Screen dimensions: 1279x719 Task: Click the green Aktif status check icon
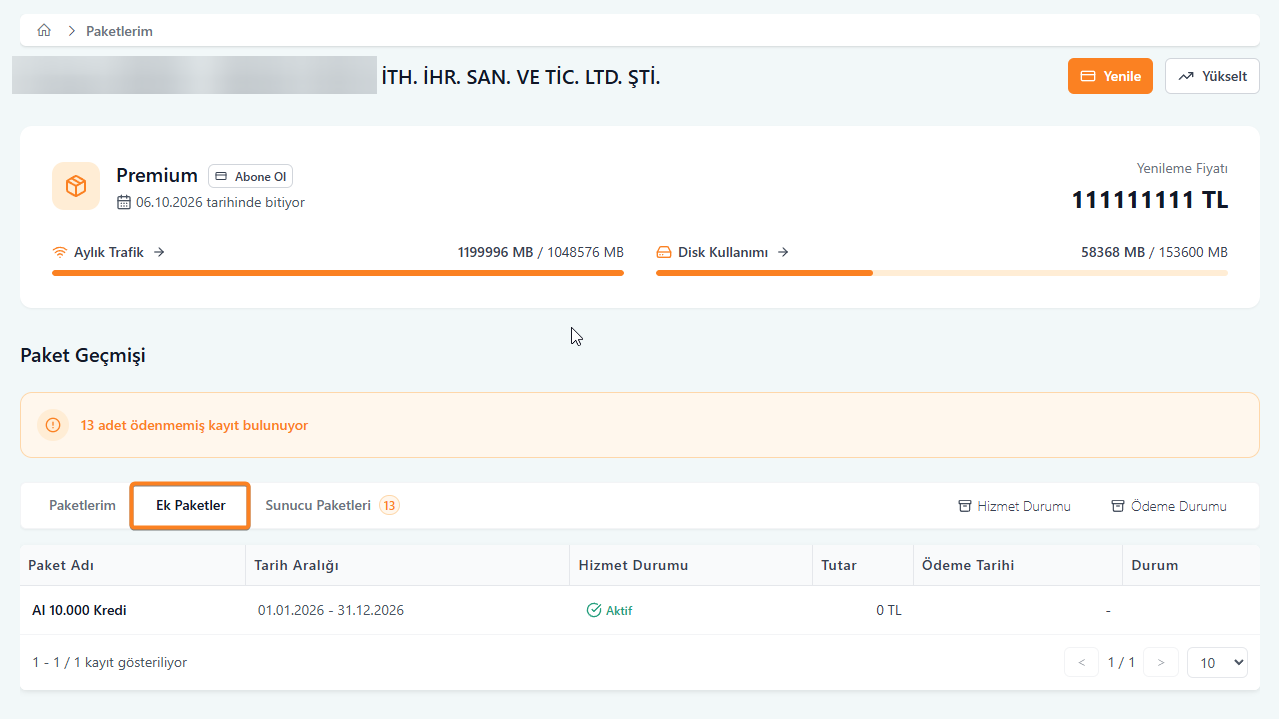pyautogui.click(x=594, y=610)
